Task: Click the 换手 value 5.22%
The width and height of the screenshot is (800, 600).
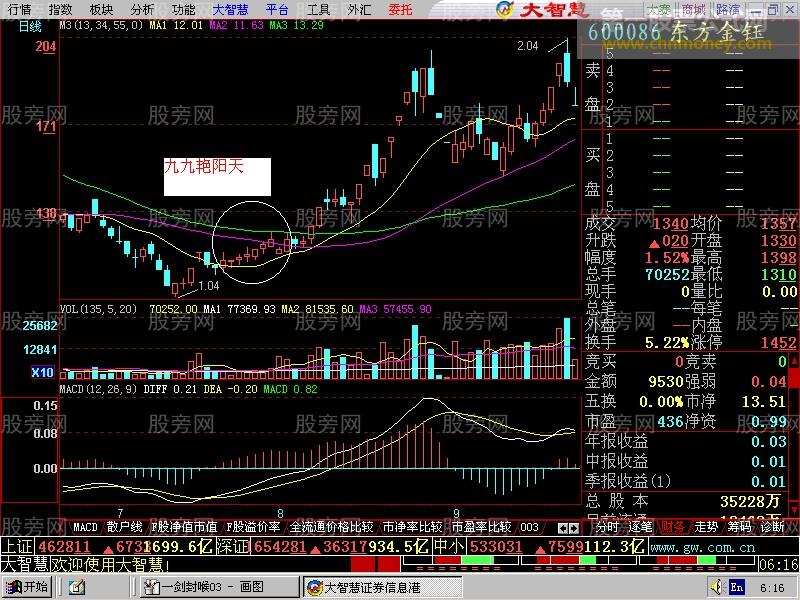Action: click(667, 342)
